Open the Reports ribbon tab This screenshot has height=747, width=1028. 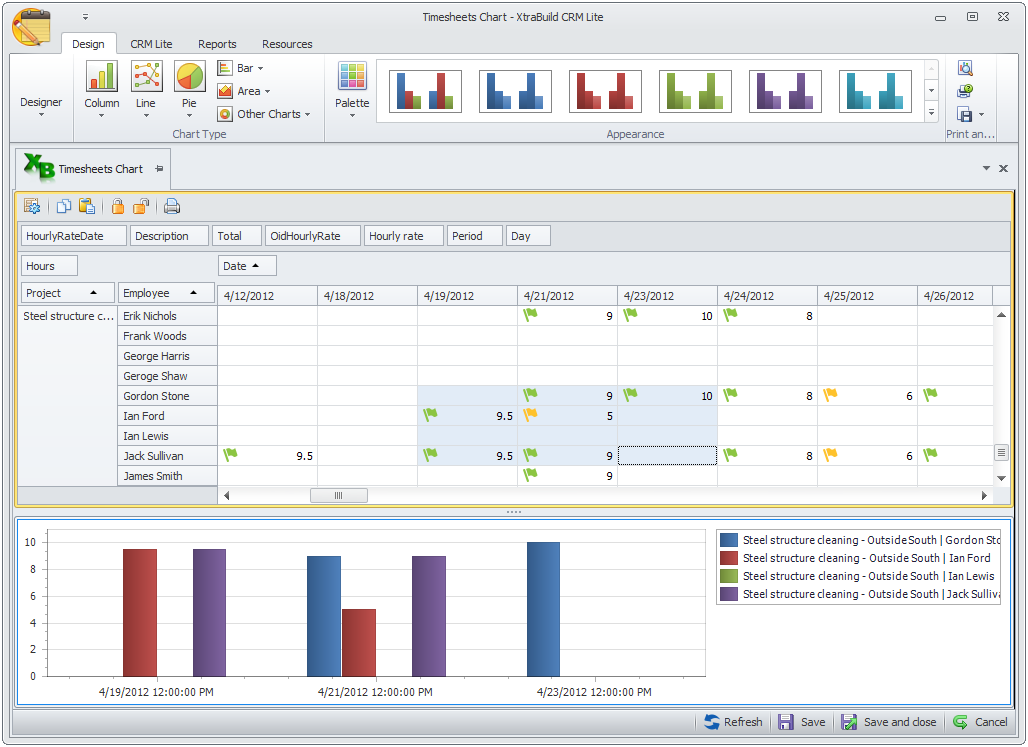click(x=217, y=44)
